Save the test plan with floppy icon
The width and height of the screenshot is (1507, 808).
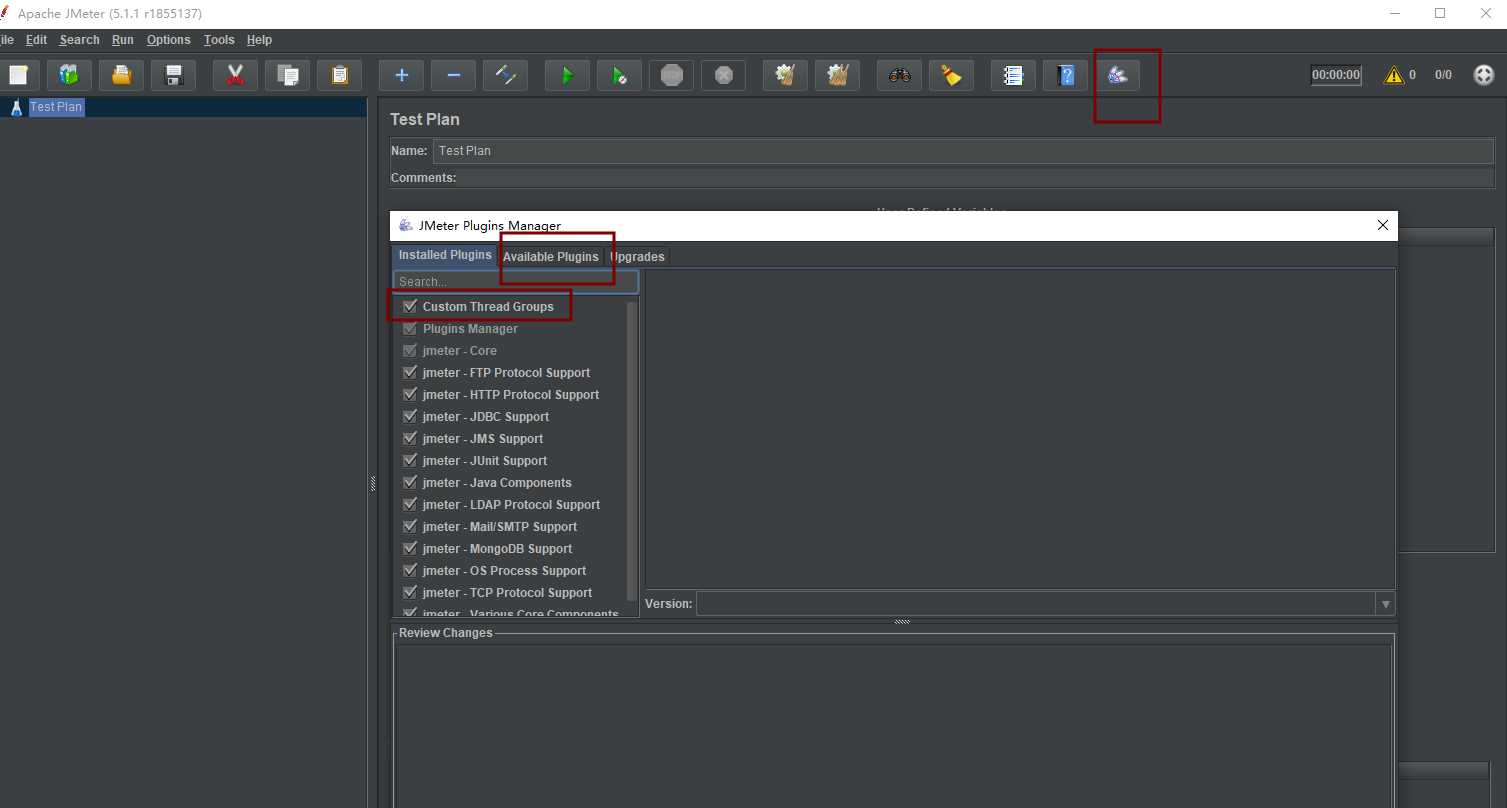[173, 75]
